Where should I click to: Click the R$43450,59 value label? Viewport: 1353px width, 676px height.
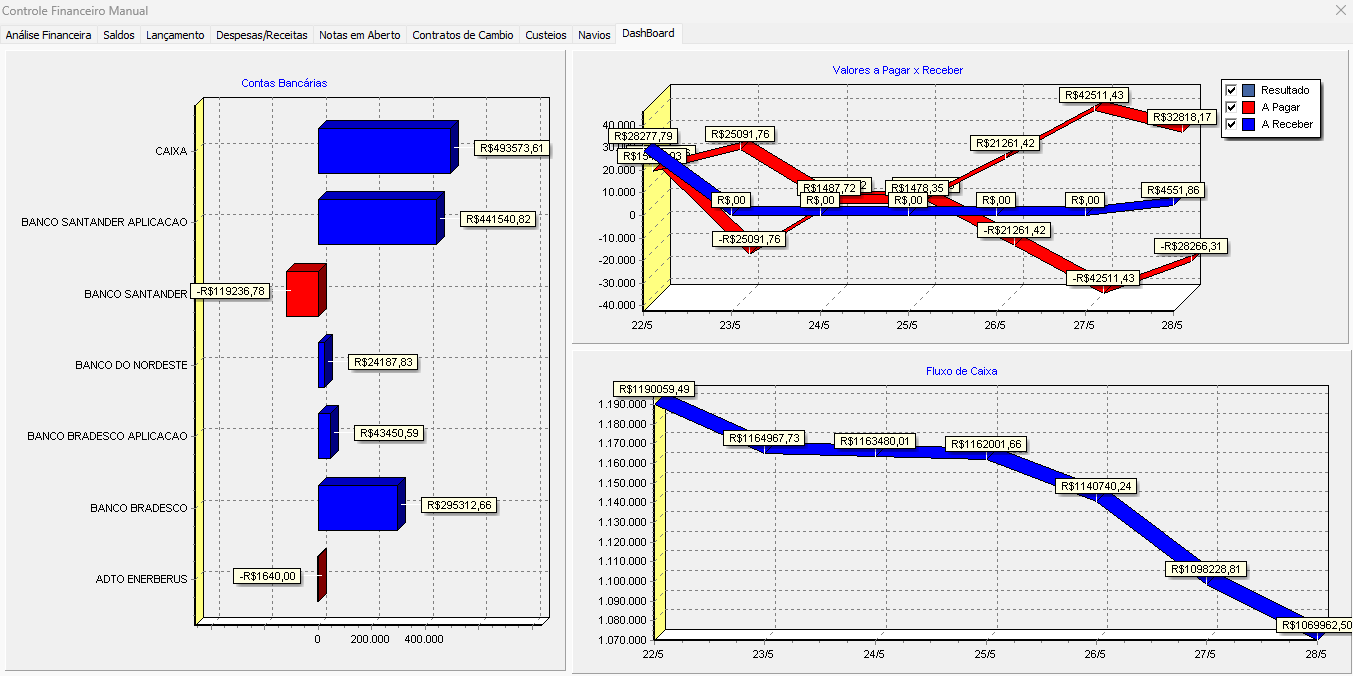tap(390, 433)
